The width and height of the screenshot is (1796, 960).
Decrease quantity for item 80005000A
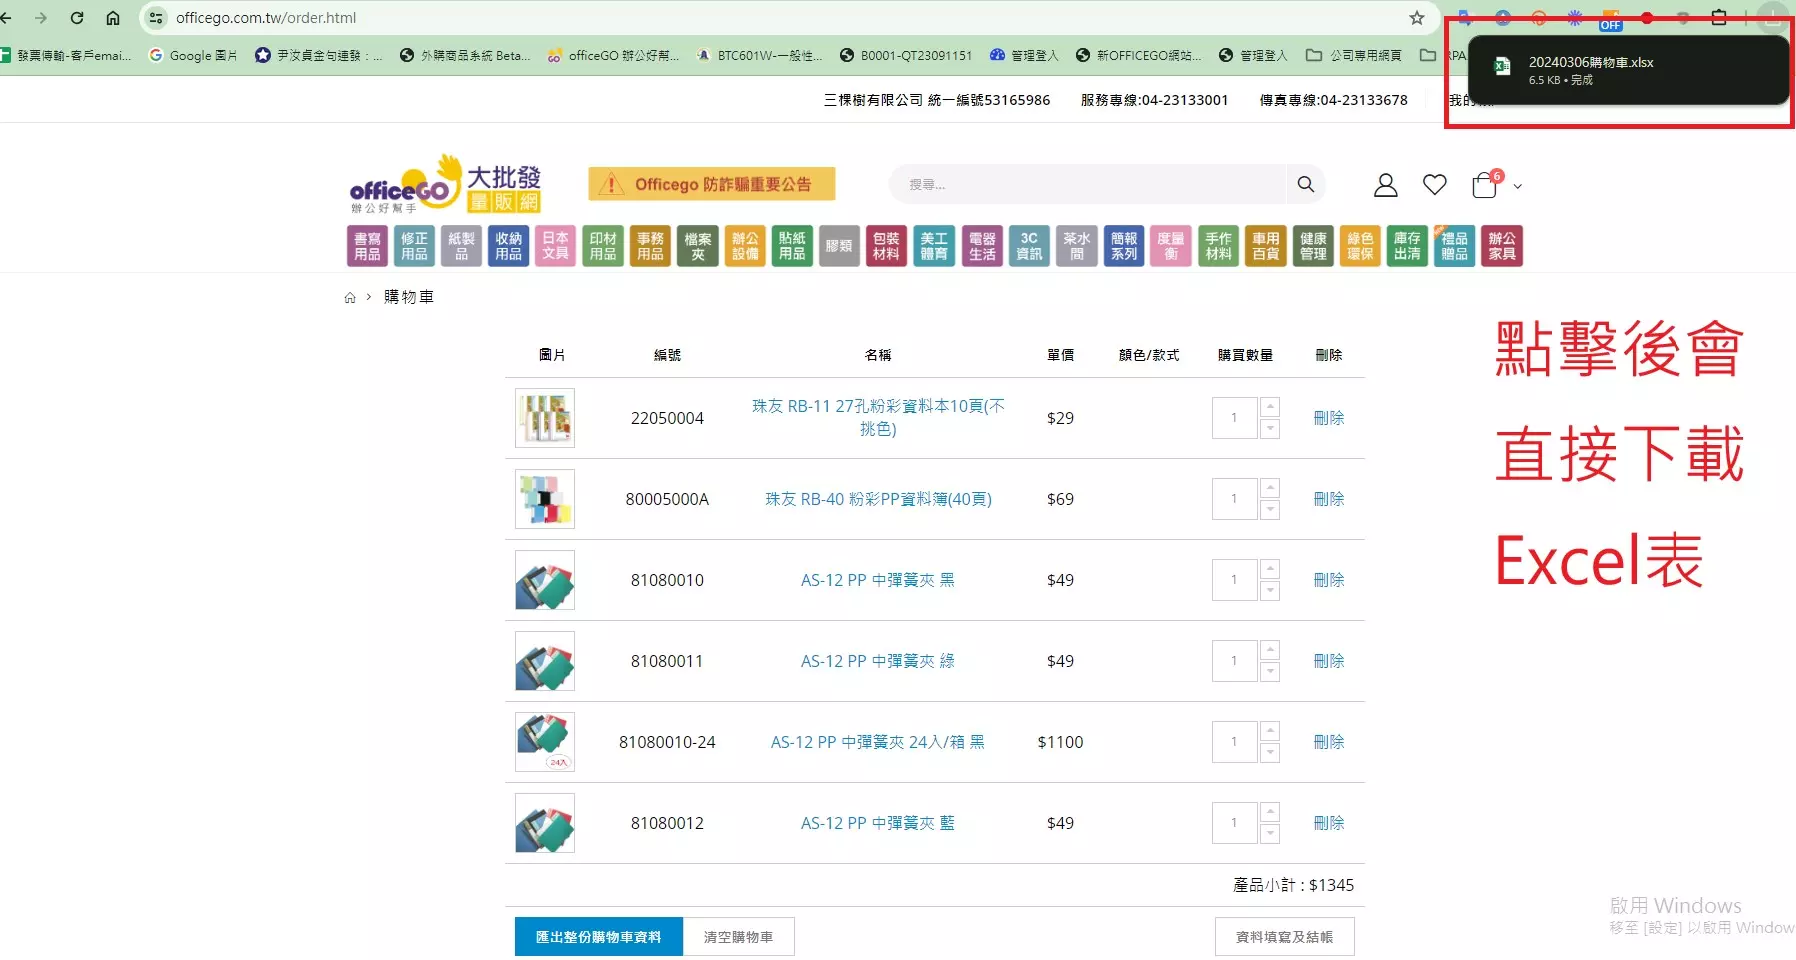1270,510
